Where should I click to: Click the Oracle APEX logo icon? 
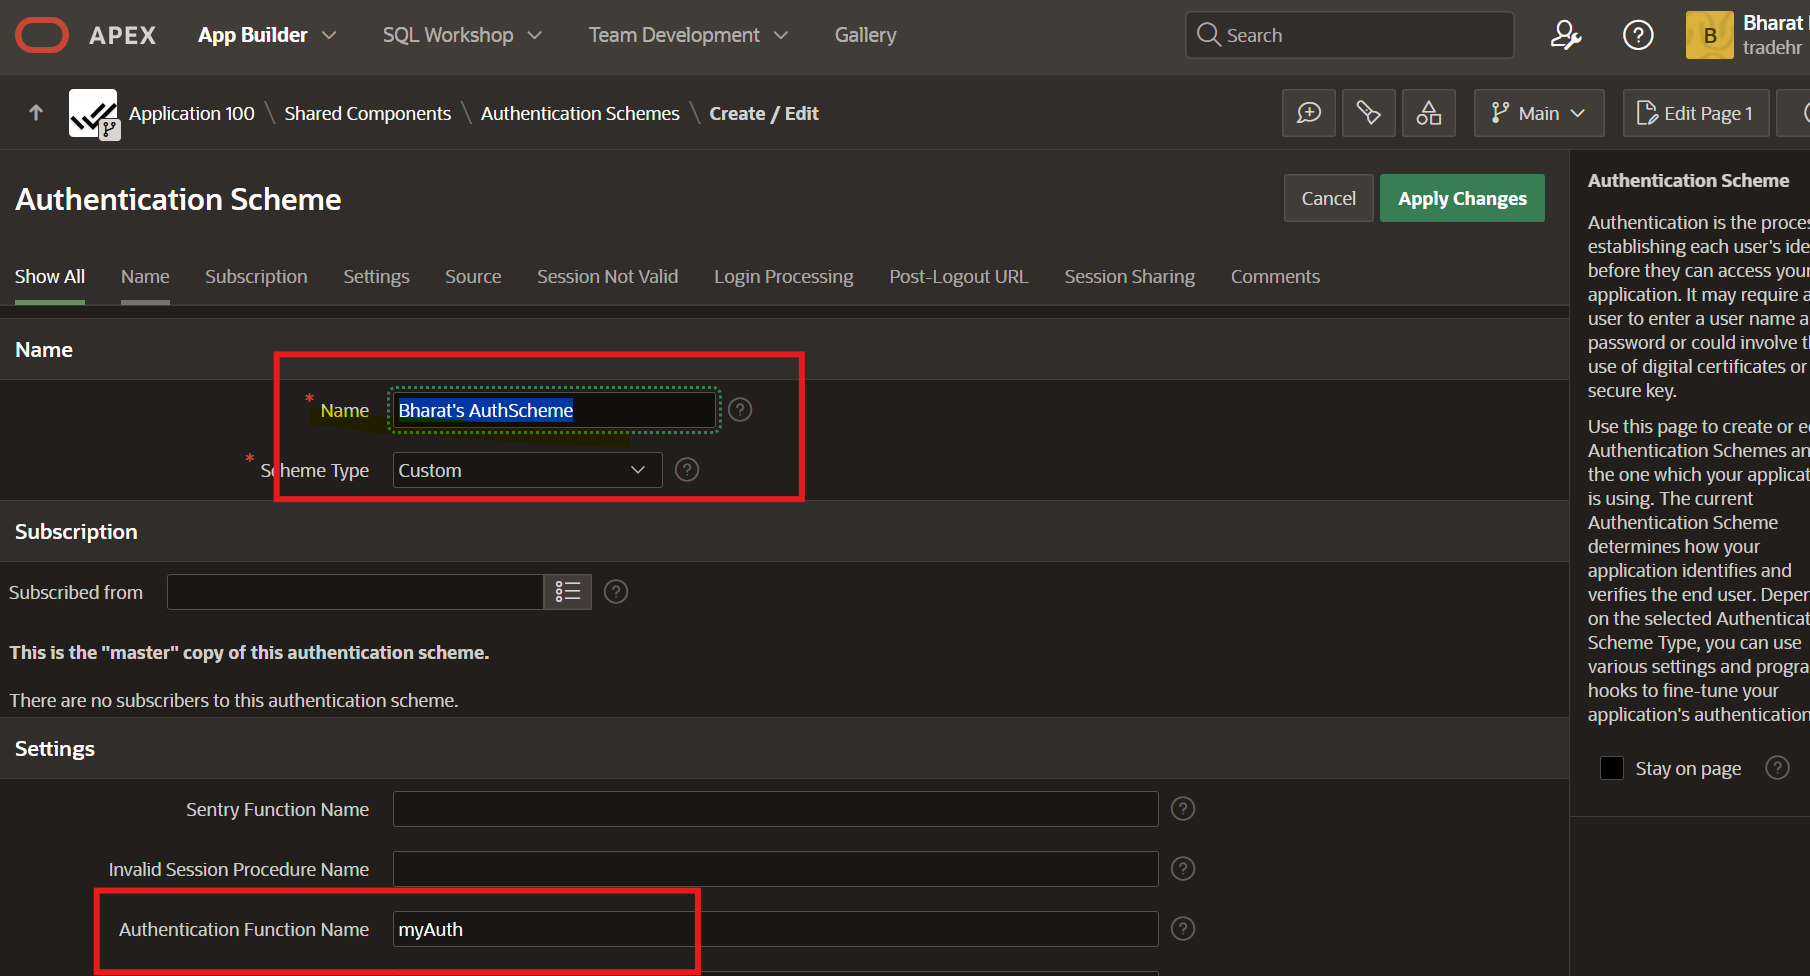tap(42, 35)
